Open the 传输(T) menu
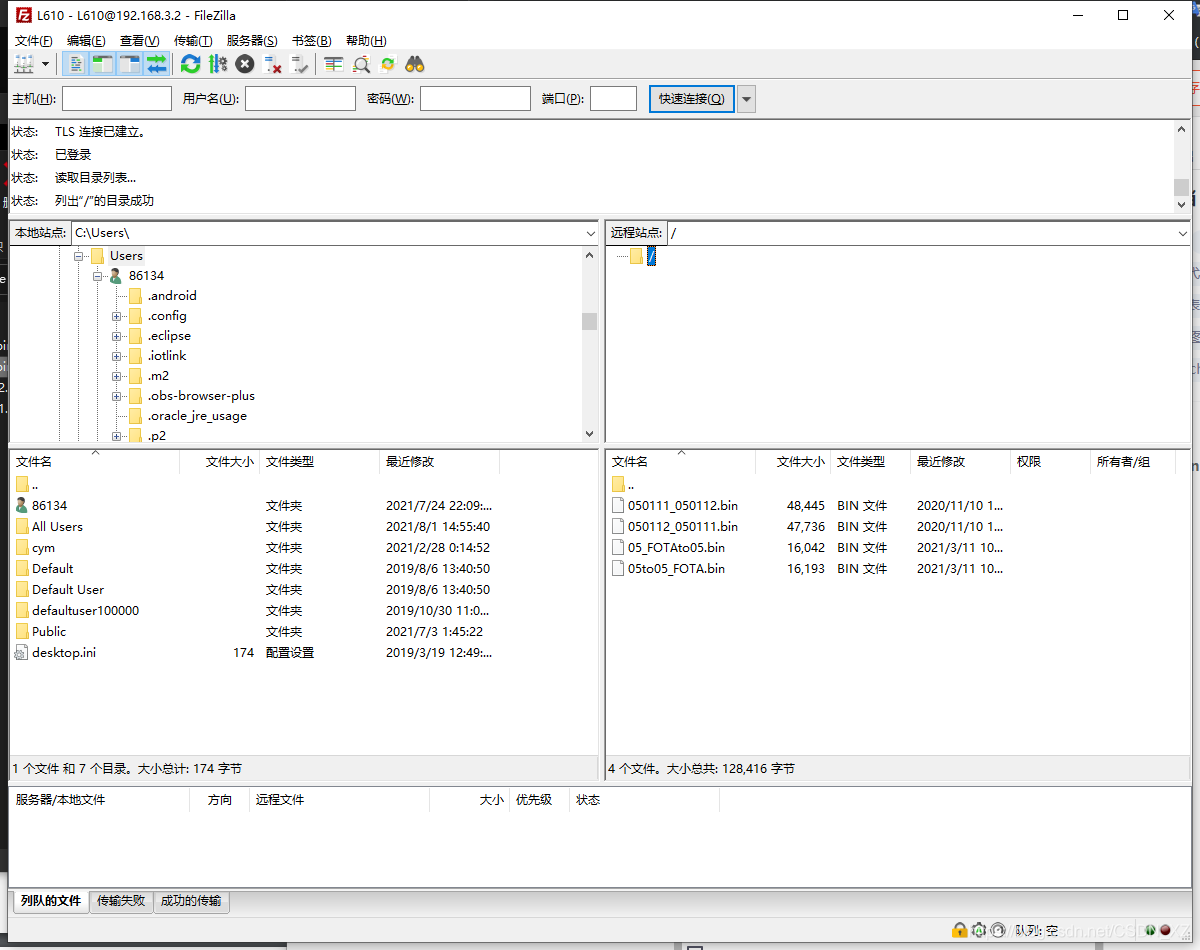1200x950 pixels. [x=193, y=40]
